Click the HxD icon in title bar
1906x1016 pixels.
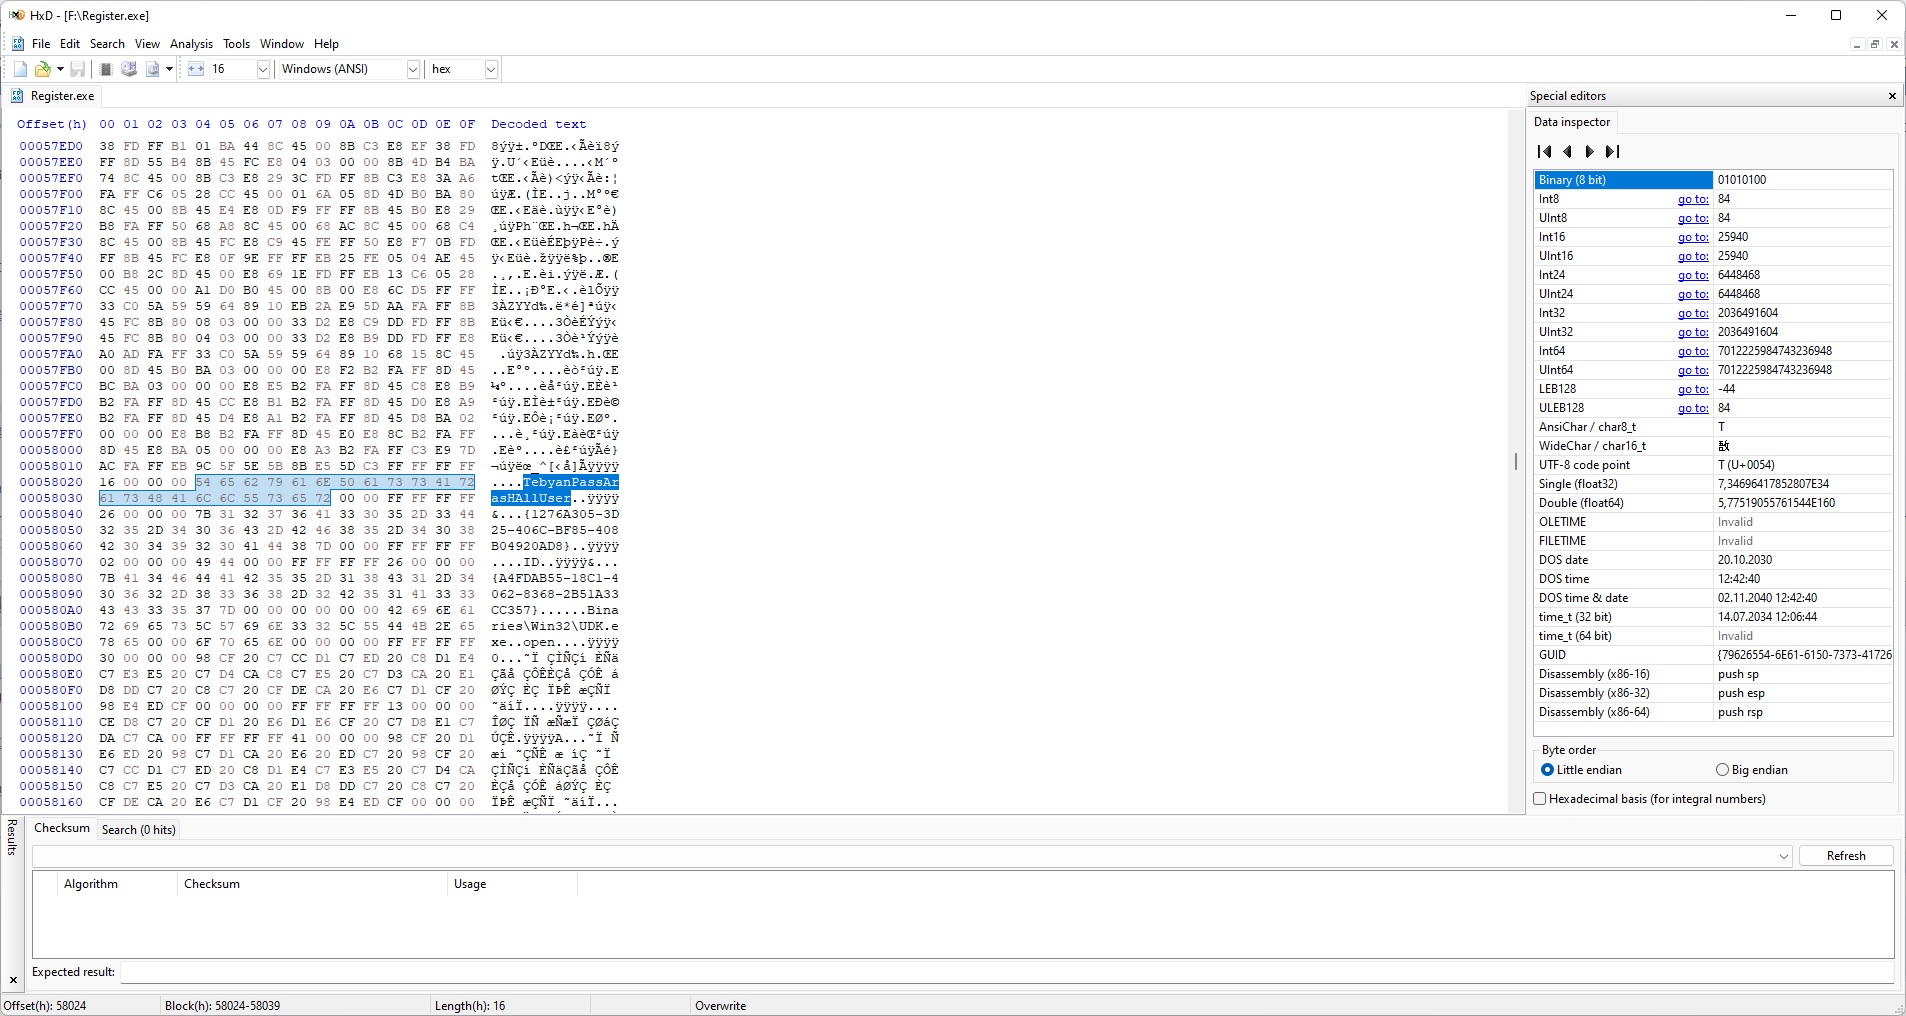click(16, 15)
